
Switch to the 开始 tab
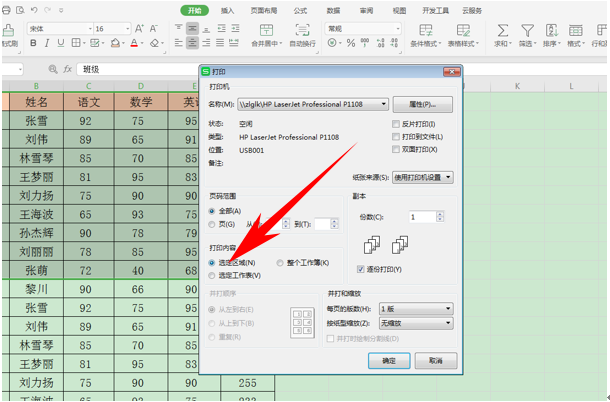click(x=195, y=11)
